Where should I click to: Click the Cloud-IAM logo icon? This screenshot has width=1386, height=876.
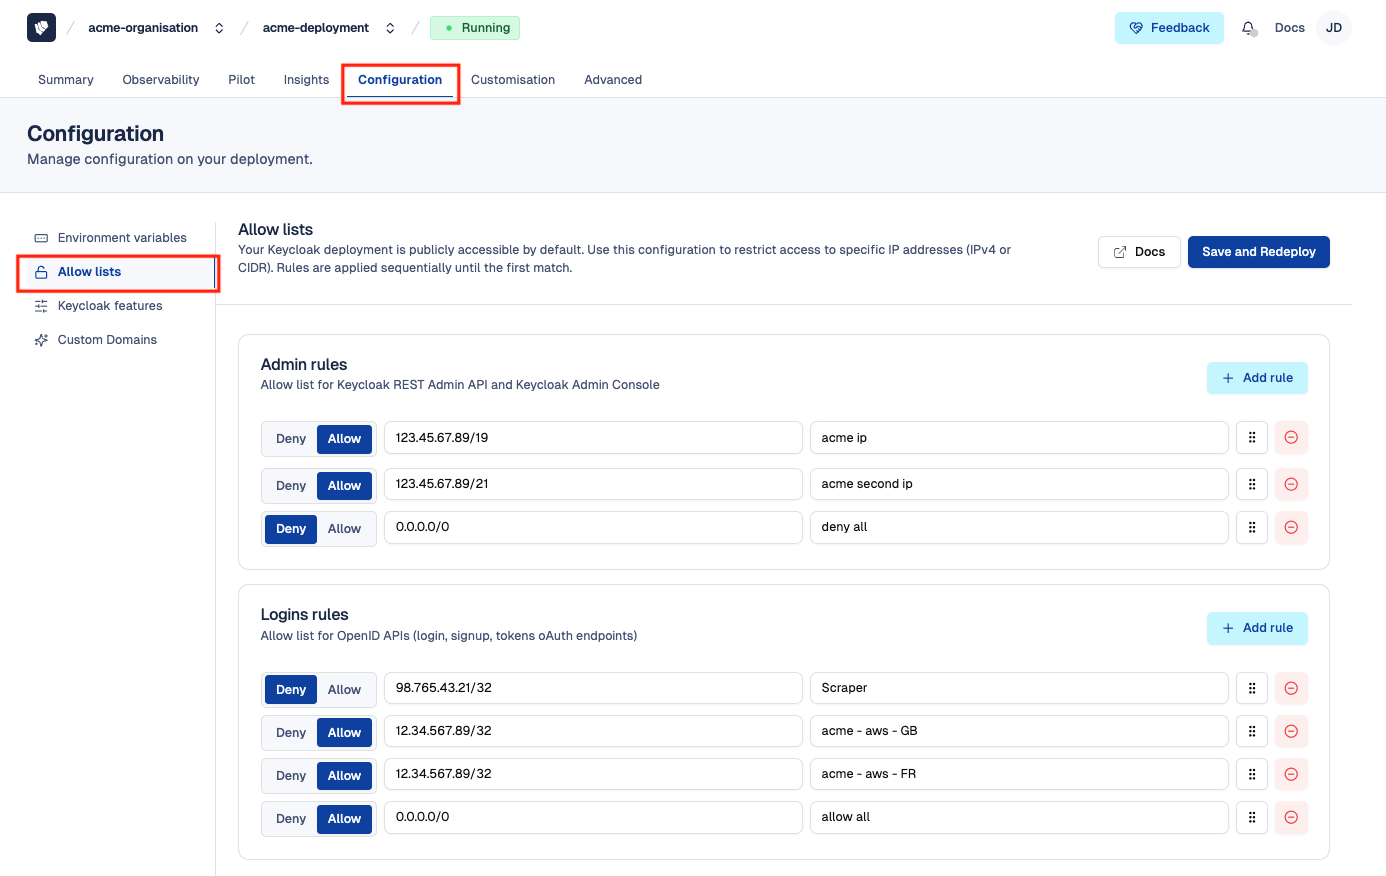coord(41,28)
